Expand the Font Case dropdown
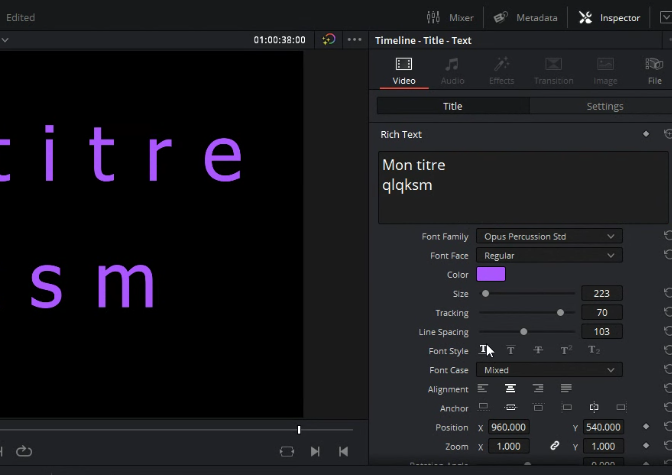The image size is (672, 475). [x=549, y=370]
